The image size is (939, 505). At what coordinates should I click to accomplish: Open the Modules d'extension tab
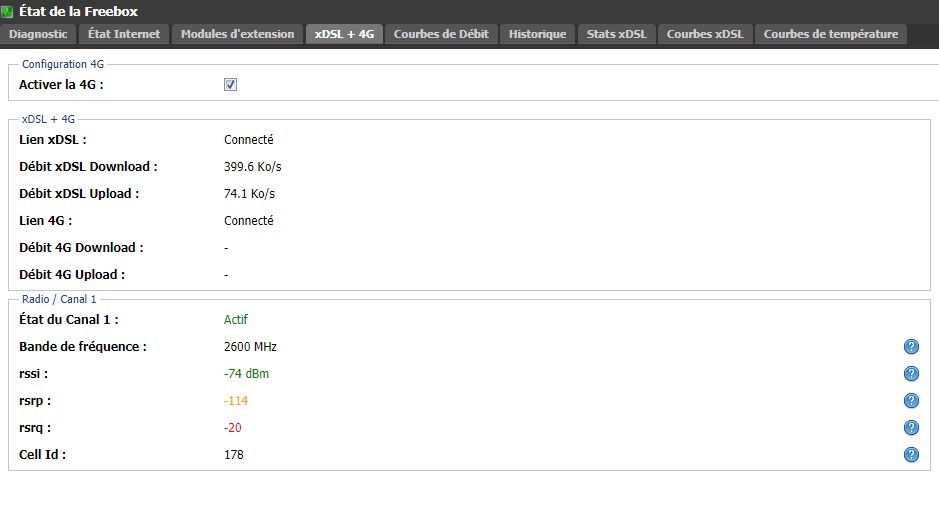click(238, 34)
